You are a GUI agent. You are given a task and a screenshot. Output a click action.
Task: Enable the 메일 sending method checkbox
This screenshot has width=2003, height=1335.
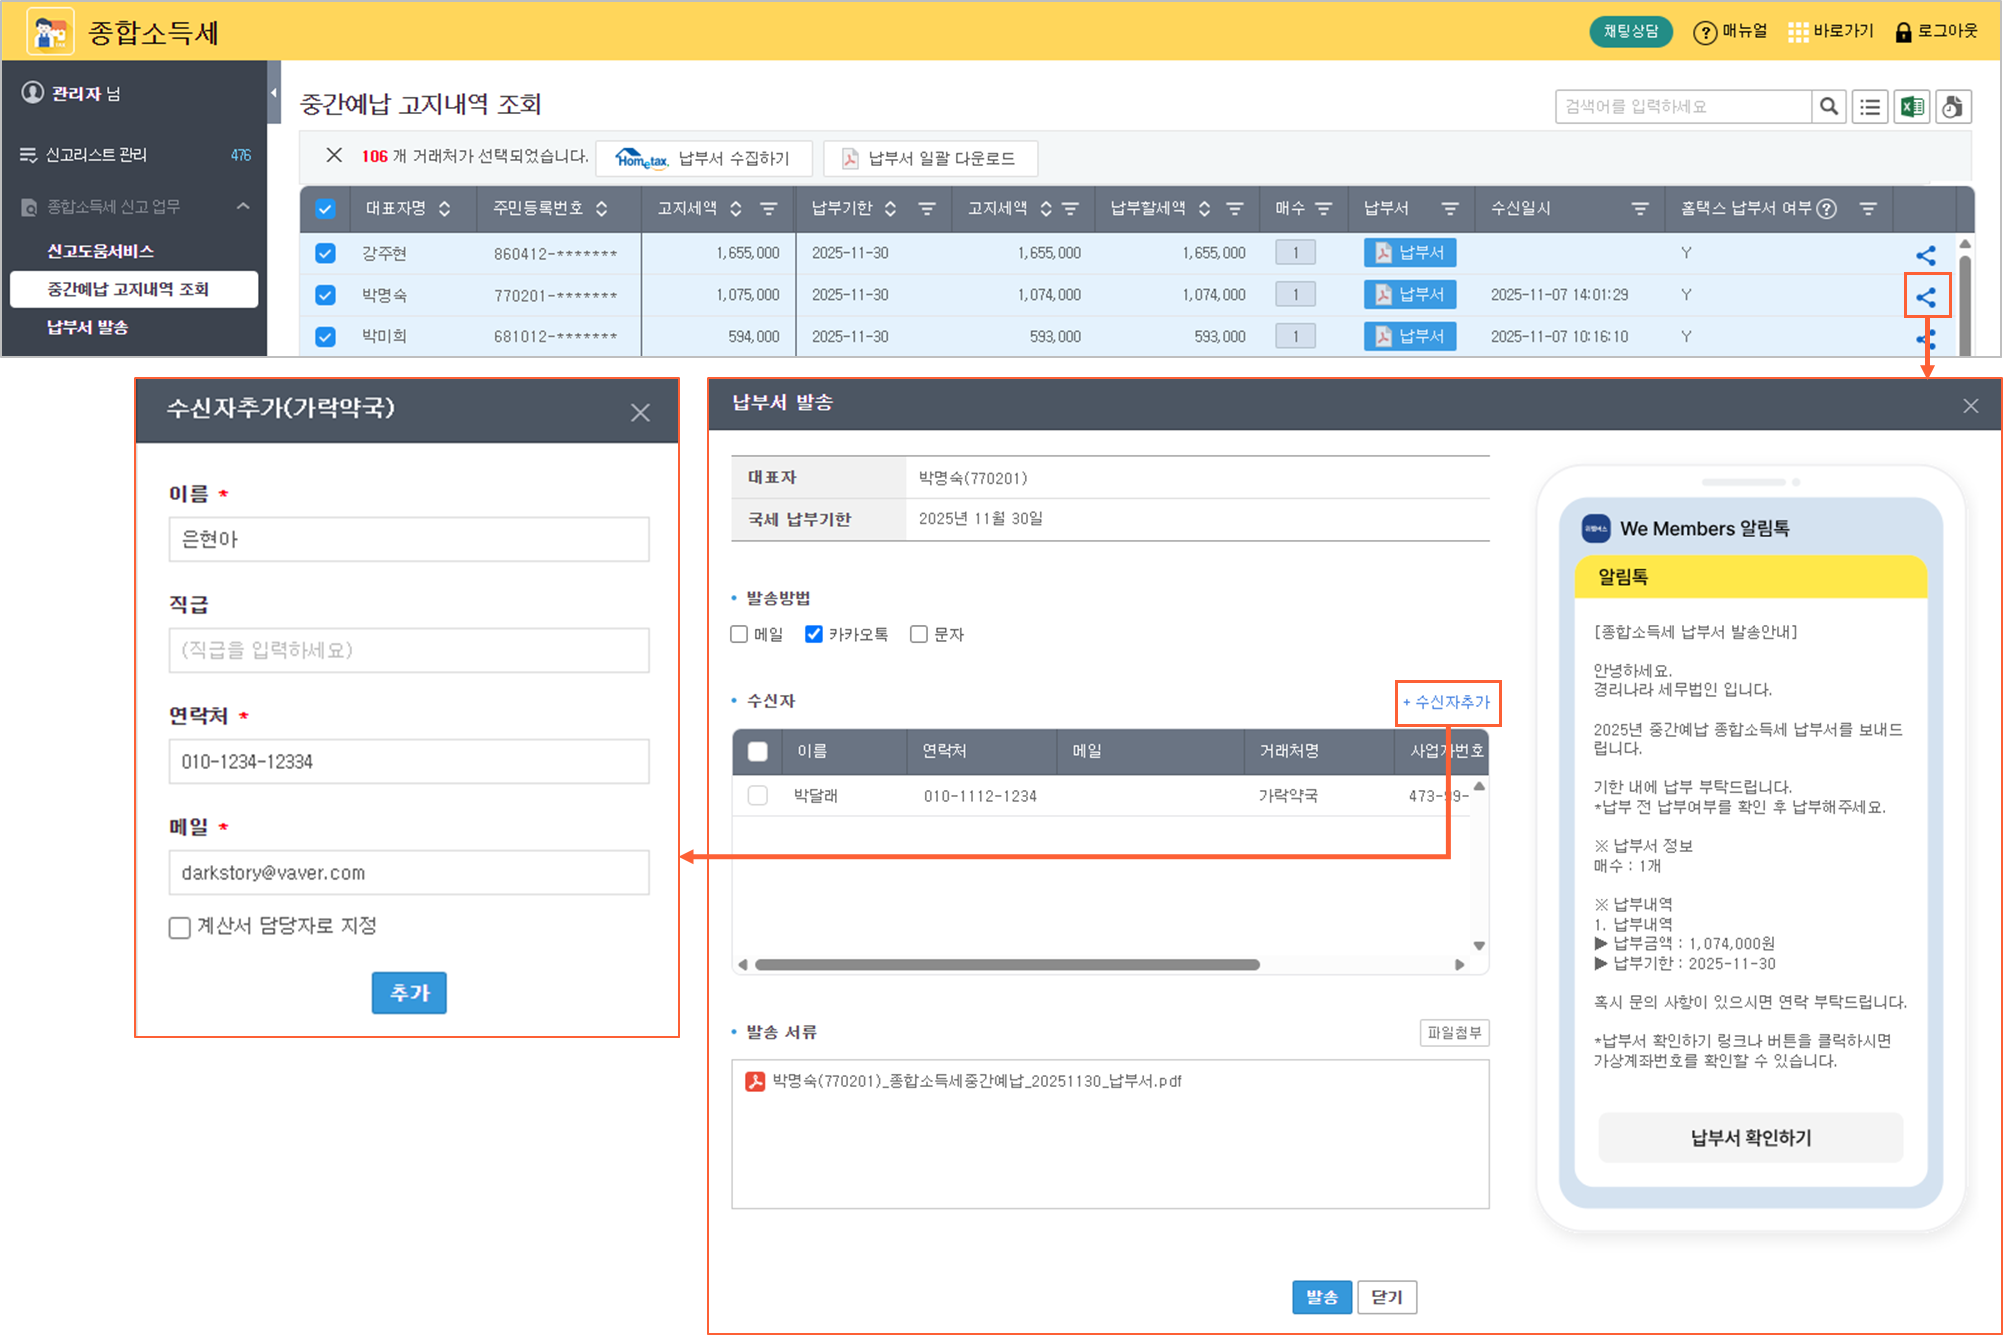point(740,634)
